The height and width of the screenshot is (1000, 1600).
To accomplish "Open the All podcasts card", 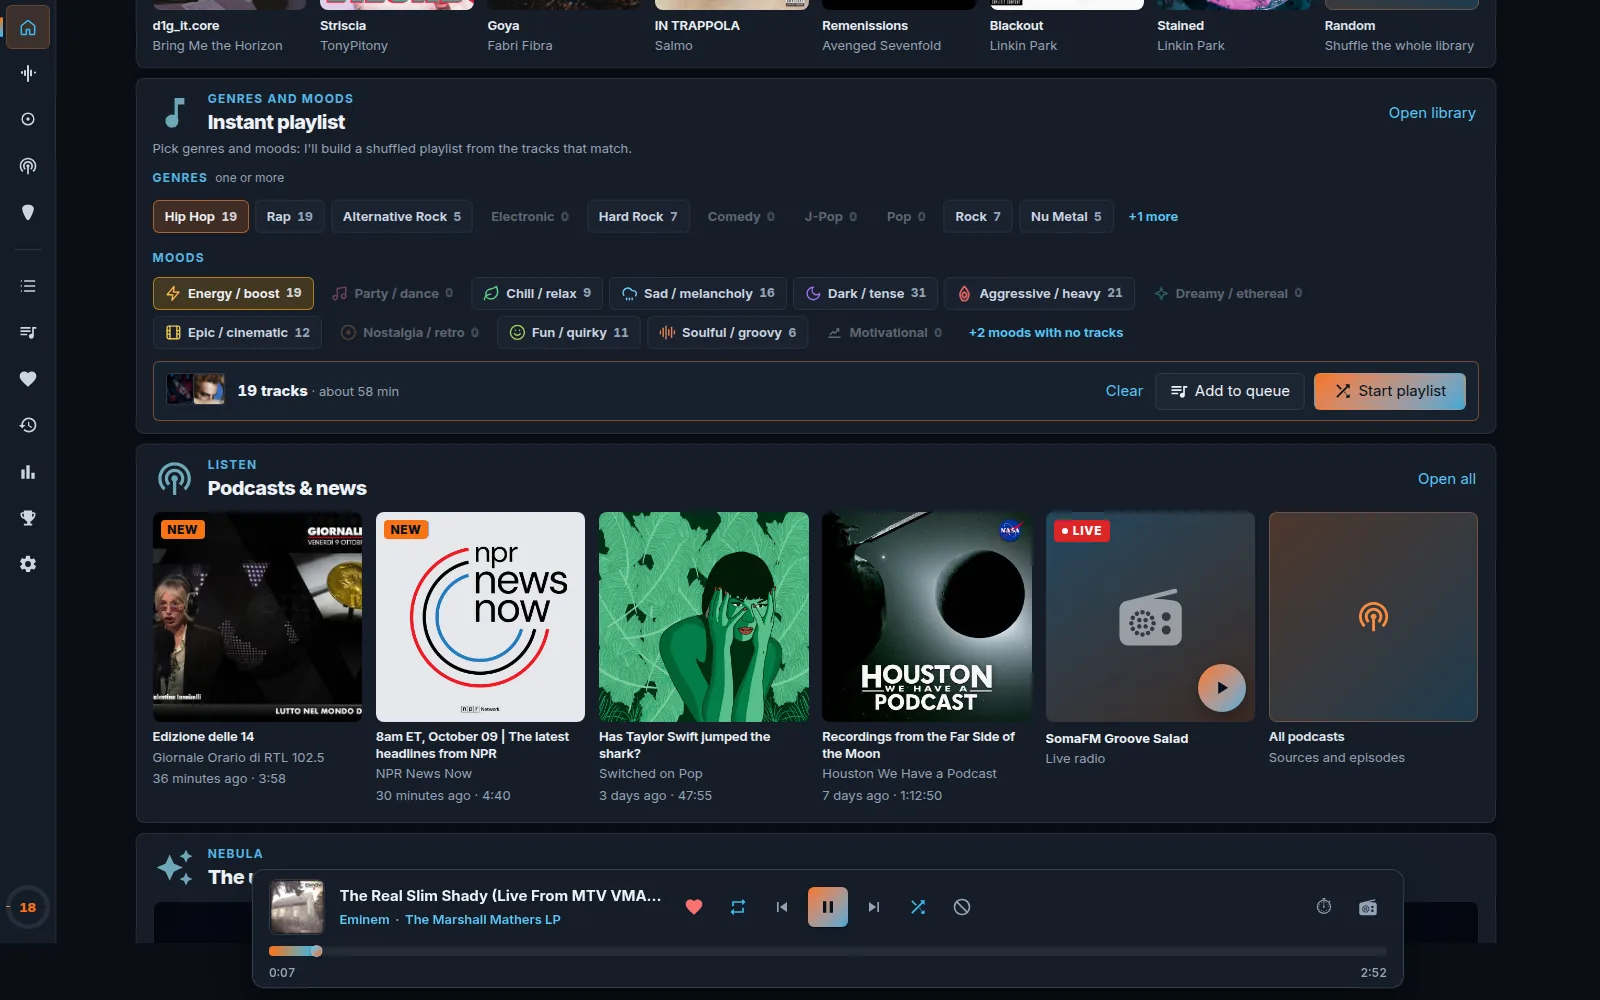I will click(x=1373, y=617).
